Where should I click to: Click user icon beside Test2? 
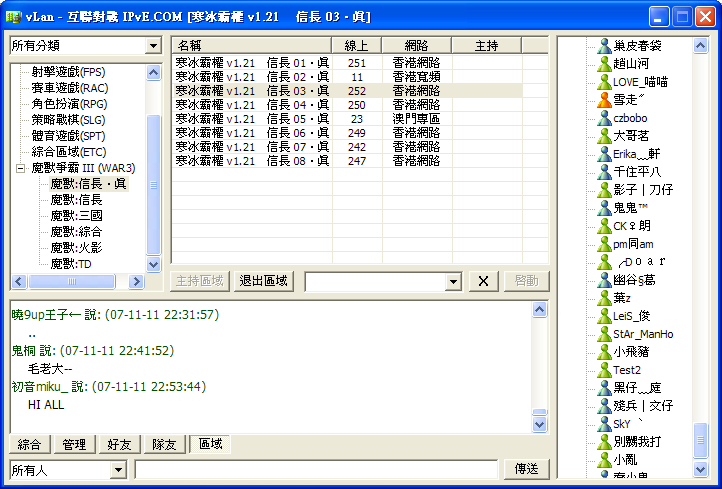[x=604, y=370]
